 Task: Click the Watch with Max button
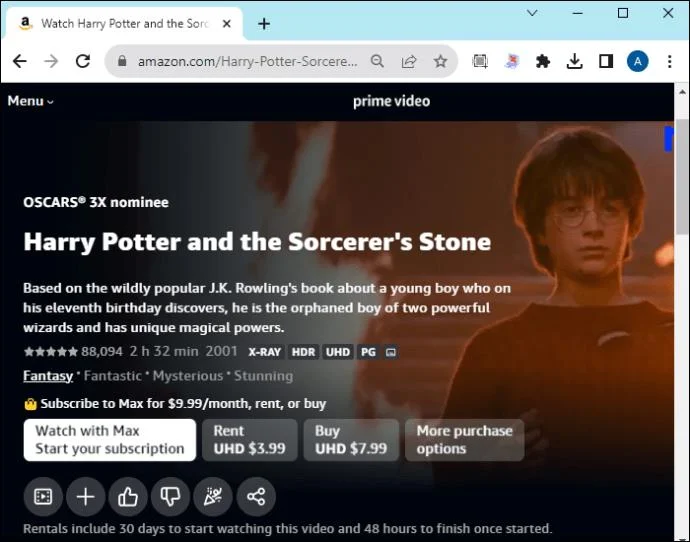click(110, 440)
